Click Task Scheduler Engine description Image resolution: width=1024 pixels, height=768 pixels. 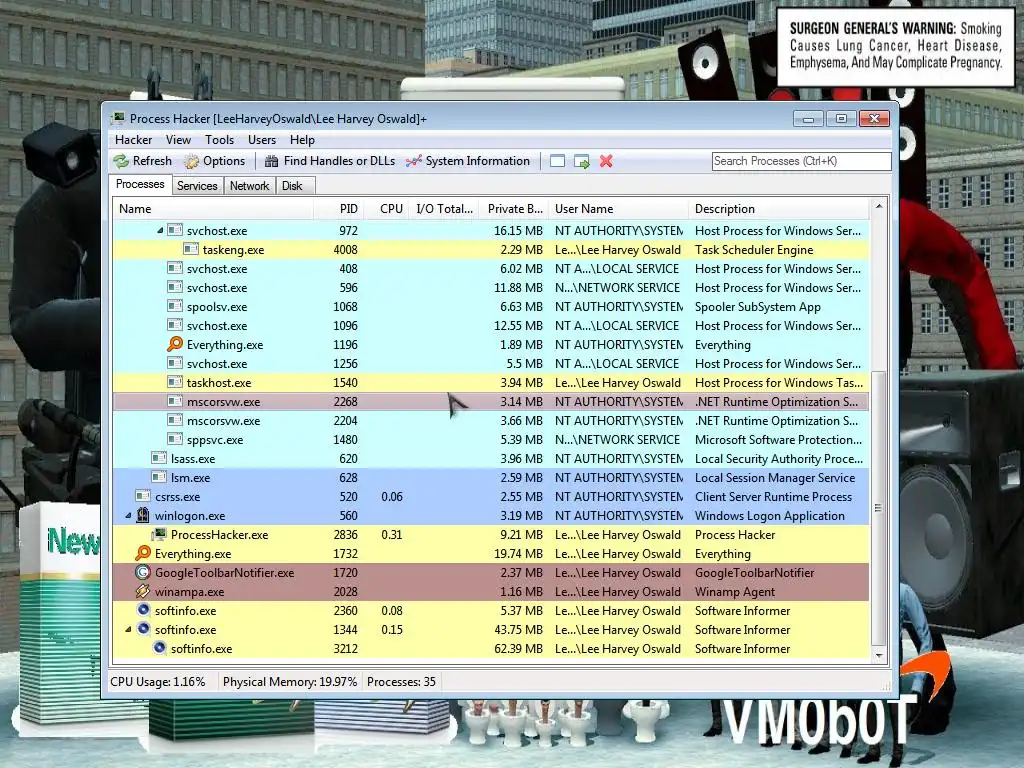click(x=754, y=249)
